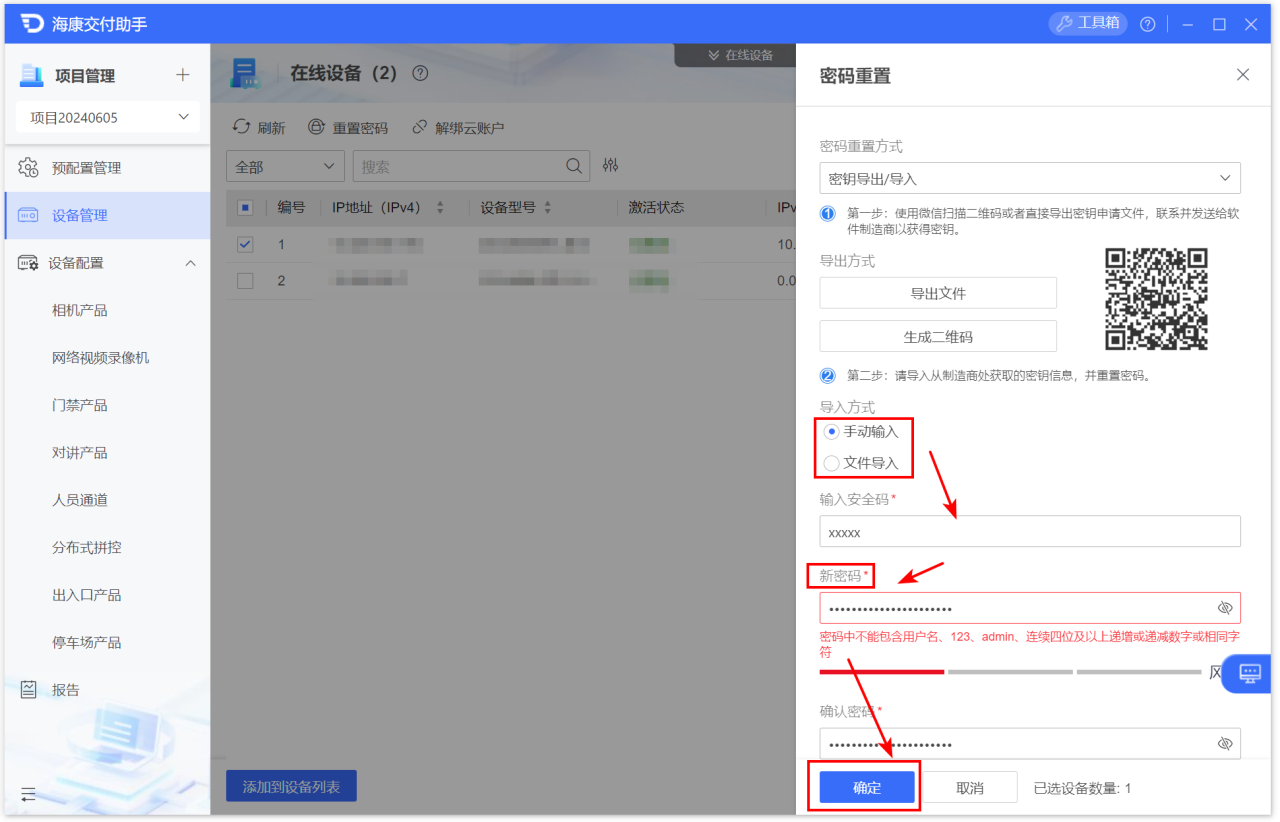This screenshot has height=822, width=1280.
Task: Check the checkbox for device row 2
Action: coord(245,281)
